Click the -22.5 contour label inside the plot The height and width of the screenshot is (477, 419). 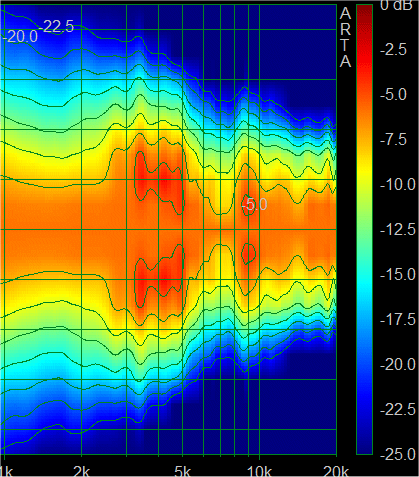pyautogui.click(x=56, y=26)
